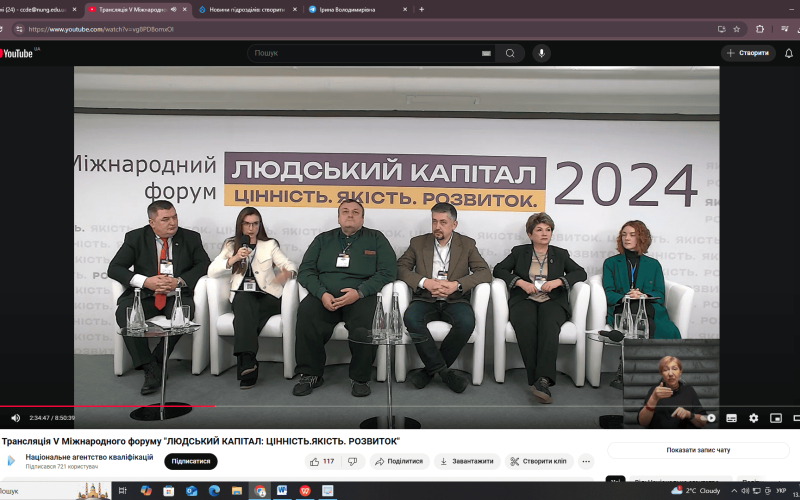Toggle autoplay switch in the player controls

point(710,418)
